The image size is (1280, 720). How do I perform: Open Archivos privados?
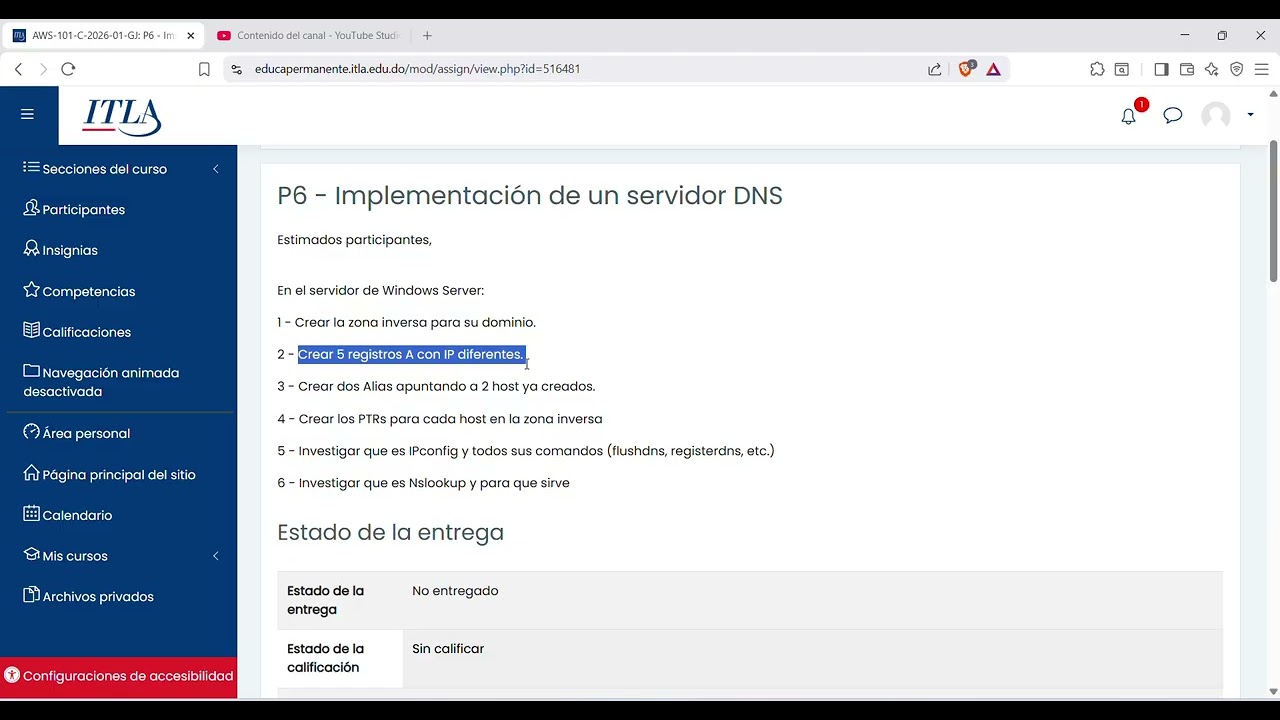pos(88,596)
